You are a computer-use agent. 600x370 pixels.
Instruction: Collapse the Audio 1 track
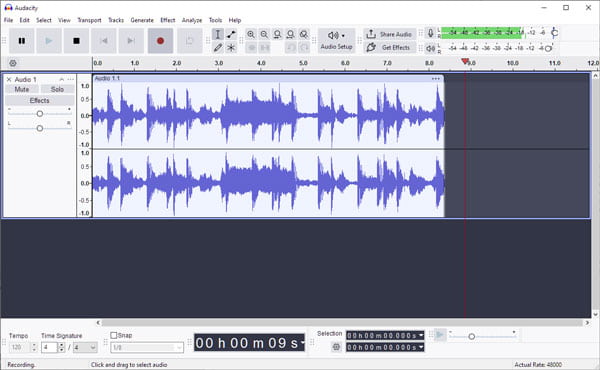[x=61, y=80]
